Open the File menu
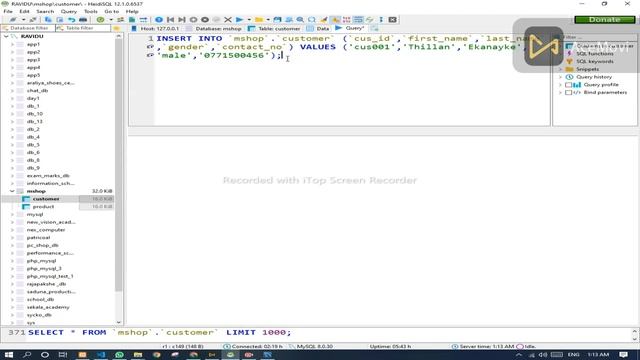The image size is (640, 360). coord(8,11)
